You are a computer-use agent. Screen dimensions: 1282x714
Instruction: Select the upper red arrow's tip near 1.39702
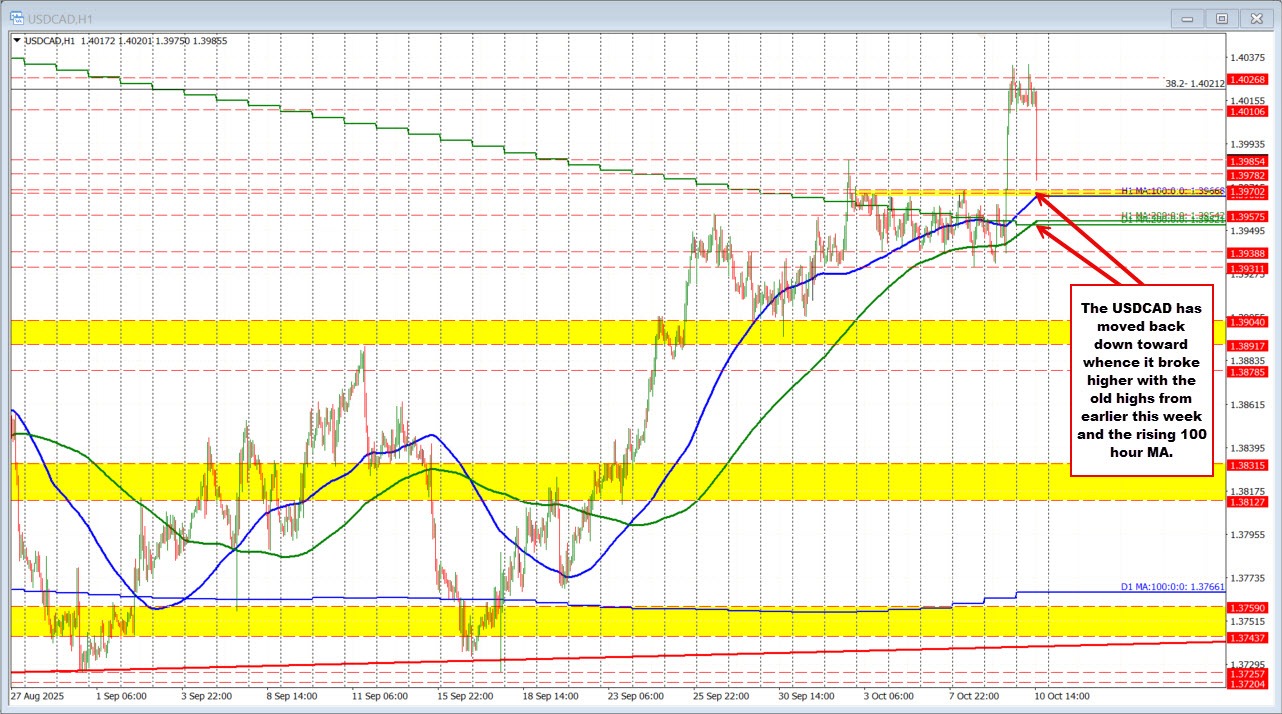(1037, 193)
